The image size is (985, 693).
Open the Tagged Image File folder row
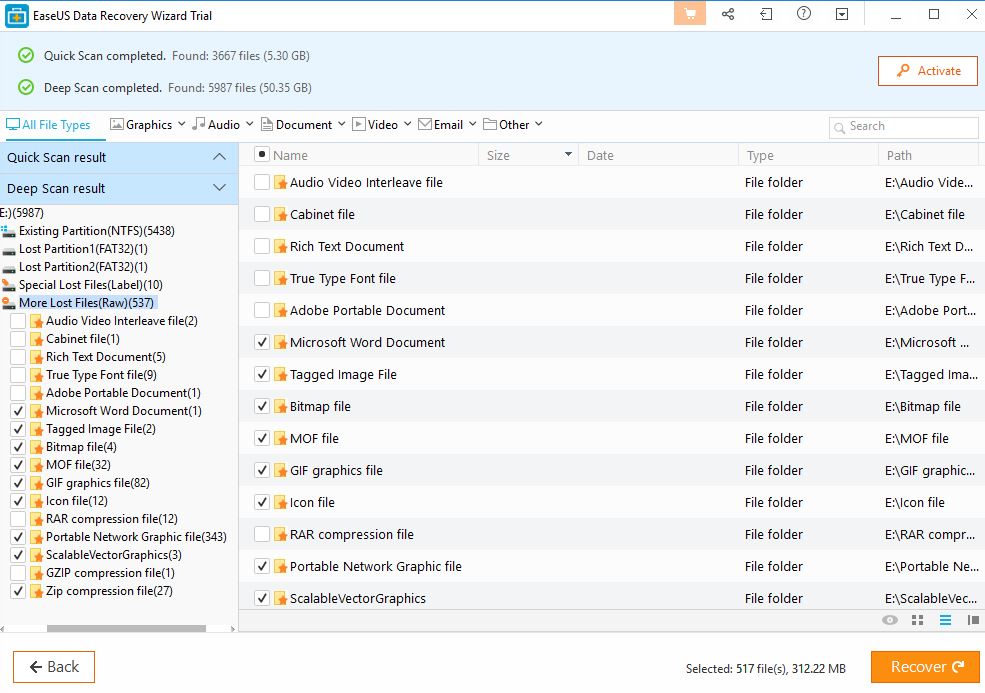[x=343, y=374]
